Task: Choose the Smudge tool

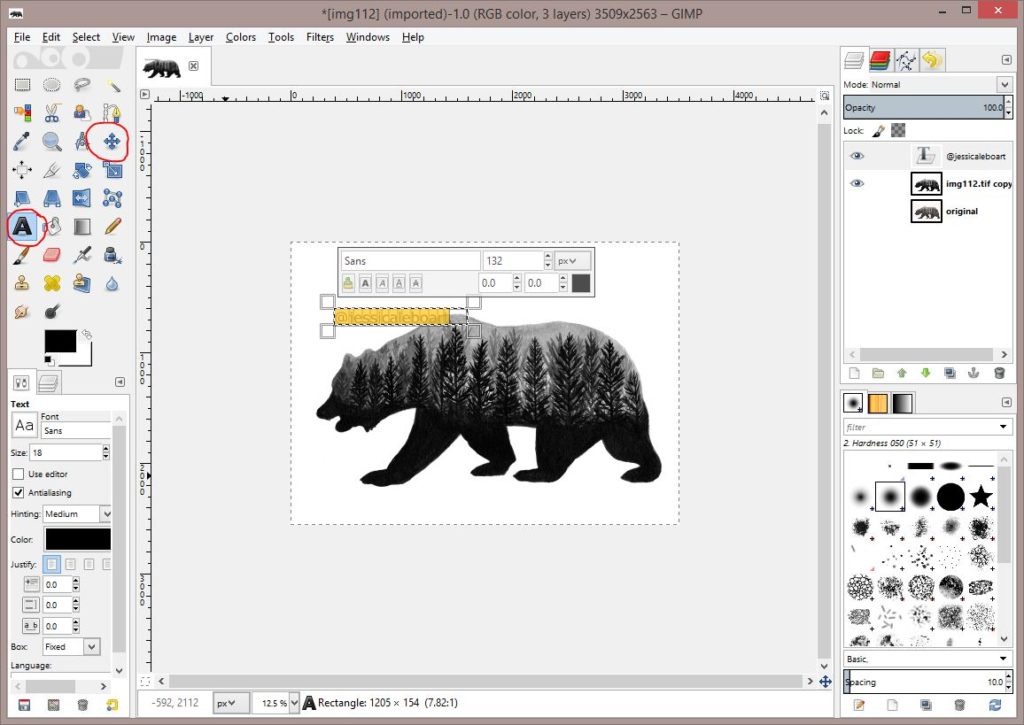Action: [22, 312]
